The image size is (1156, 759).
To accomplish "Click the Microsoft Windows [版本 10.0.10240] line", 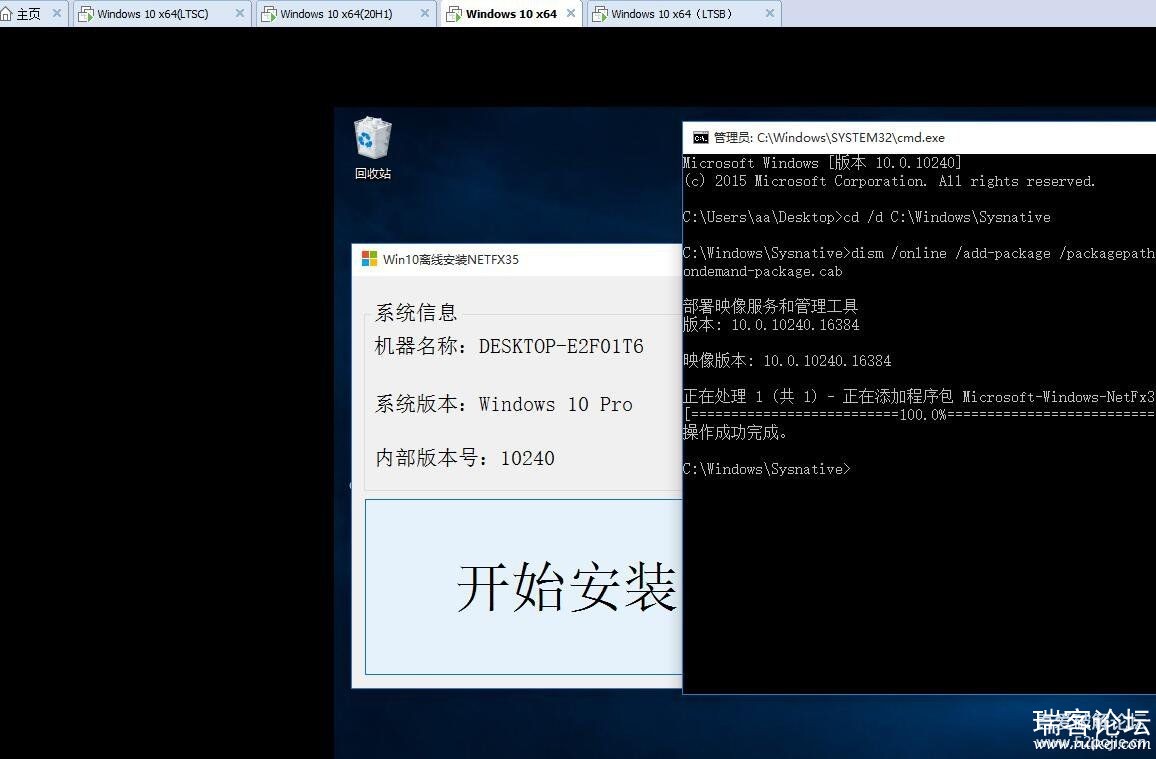I will click(822, 163).
